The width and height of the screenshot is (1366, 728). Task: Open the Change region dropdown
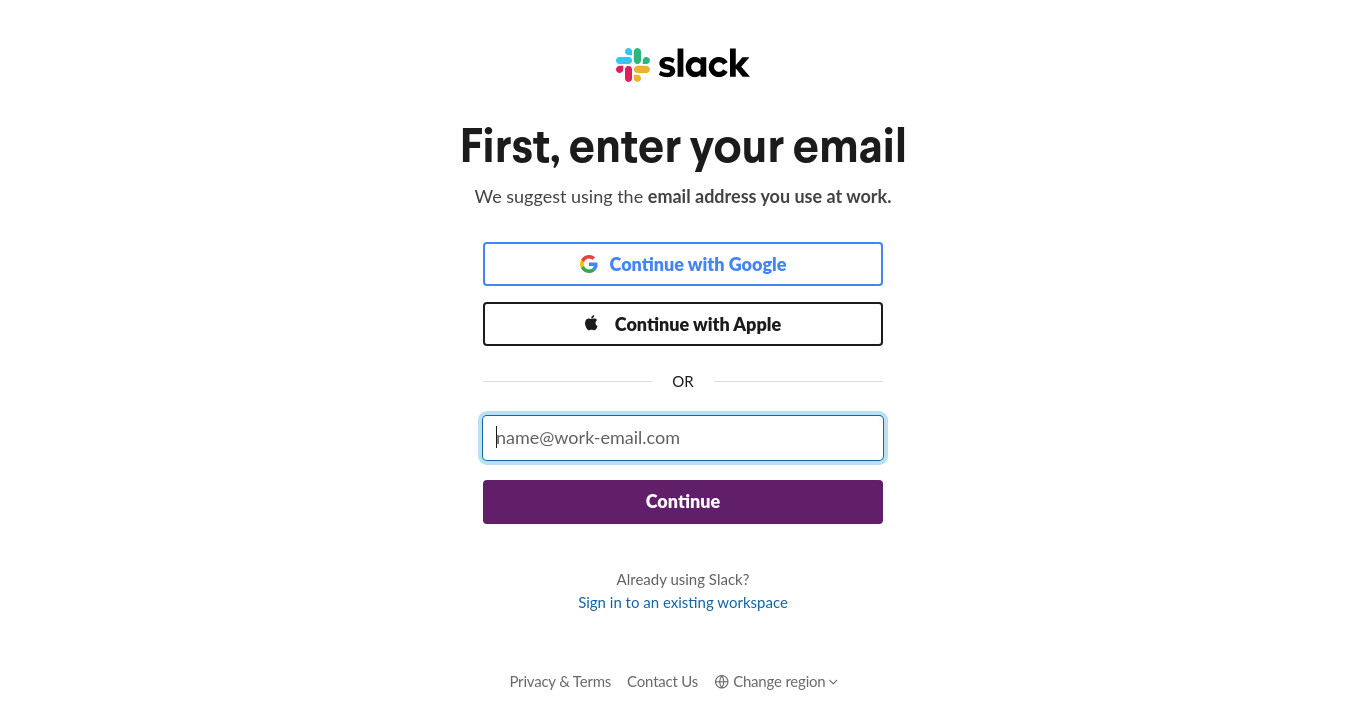(776, 682)
